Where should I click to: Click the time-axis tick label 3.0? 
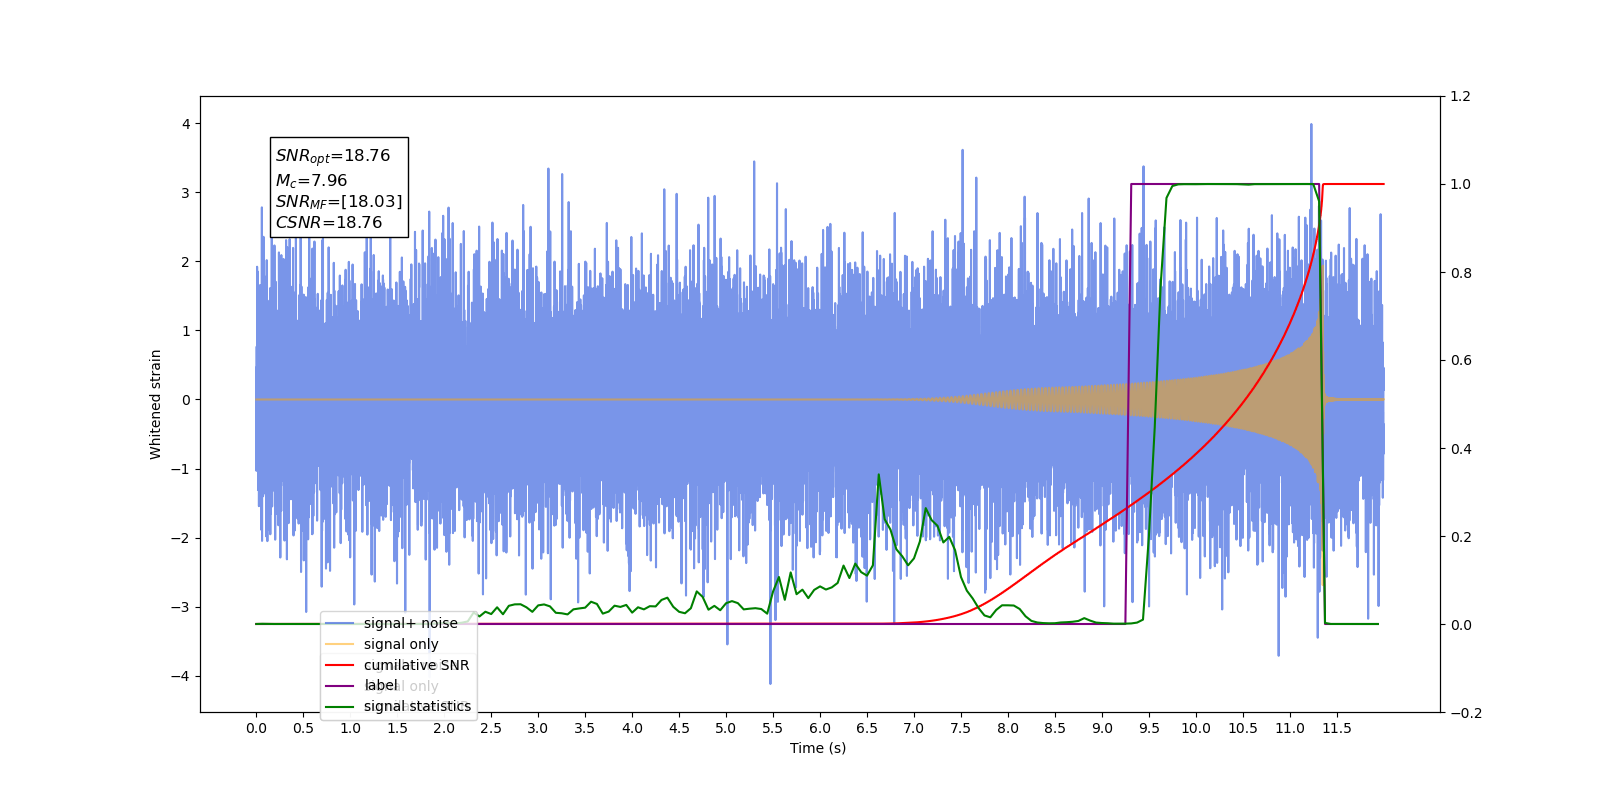tap(538, 728)
